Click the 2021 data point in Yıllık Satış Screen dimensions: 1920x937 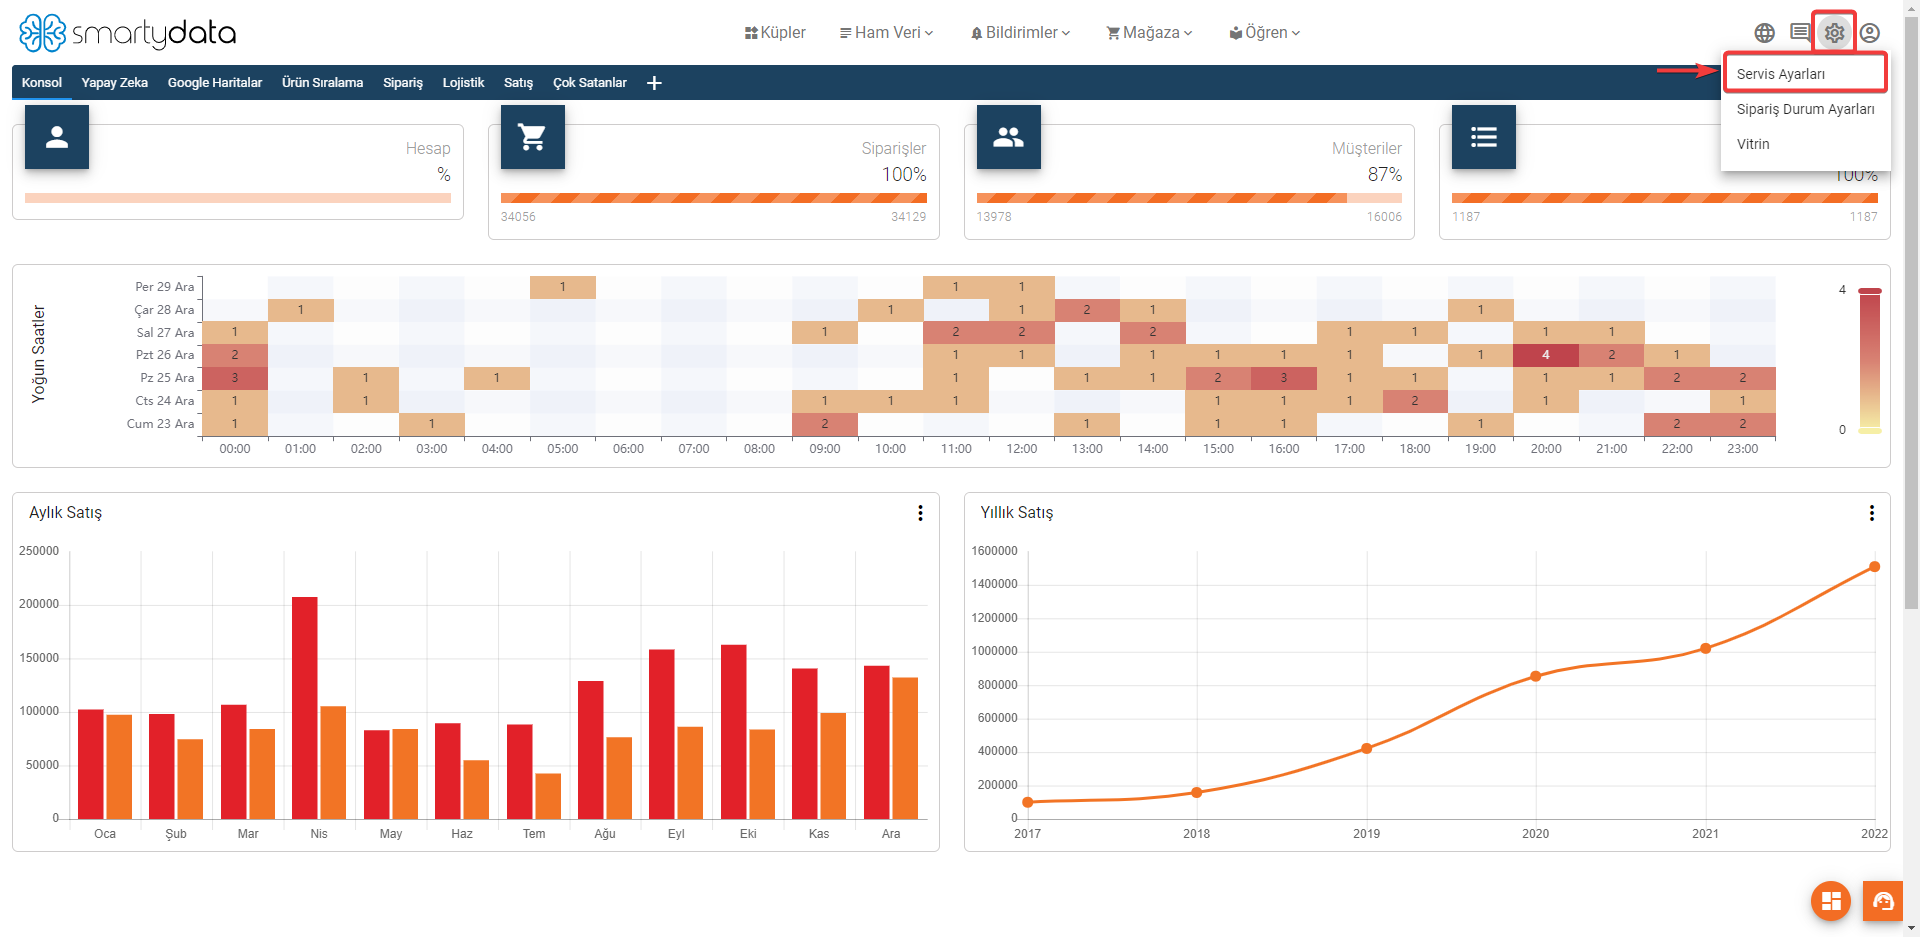click(x=1705, y=649)
